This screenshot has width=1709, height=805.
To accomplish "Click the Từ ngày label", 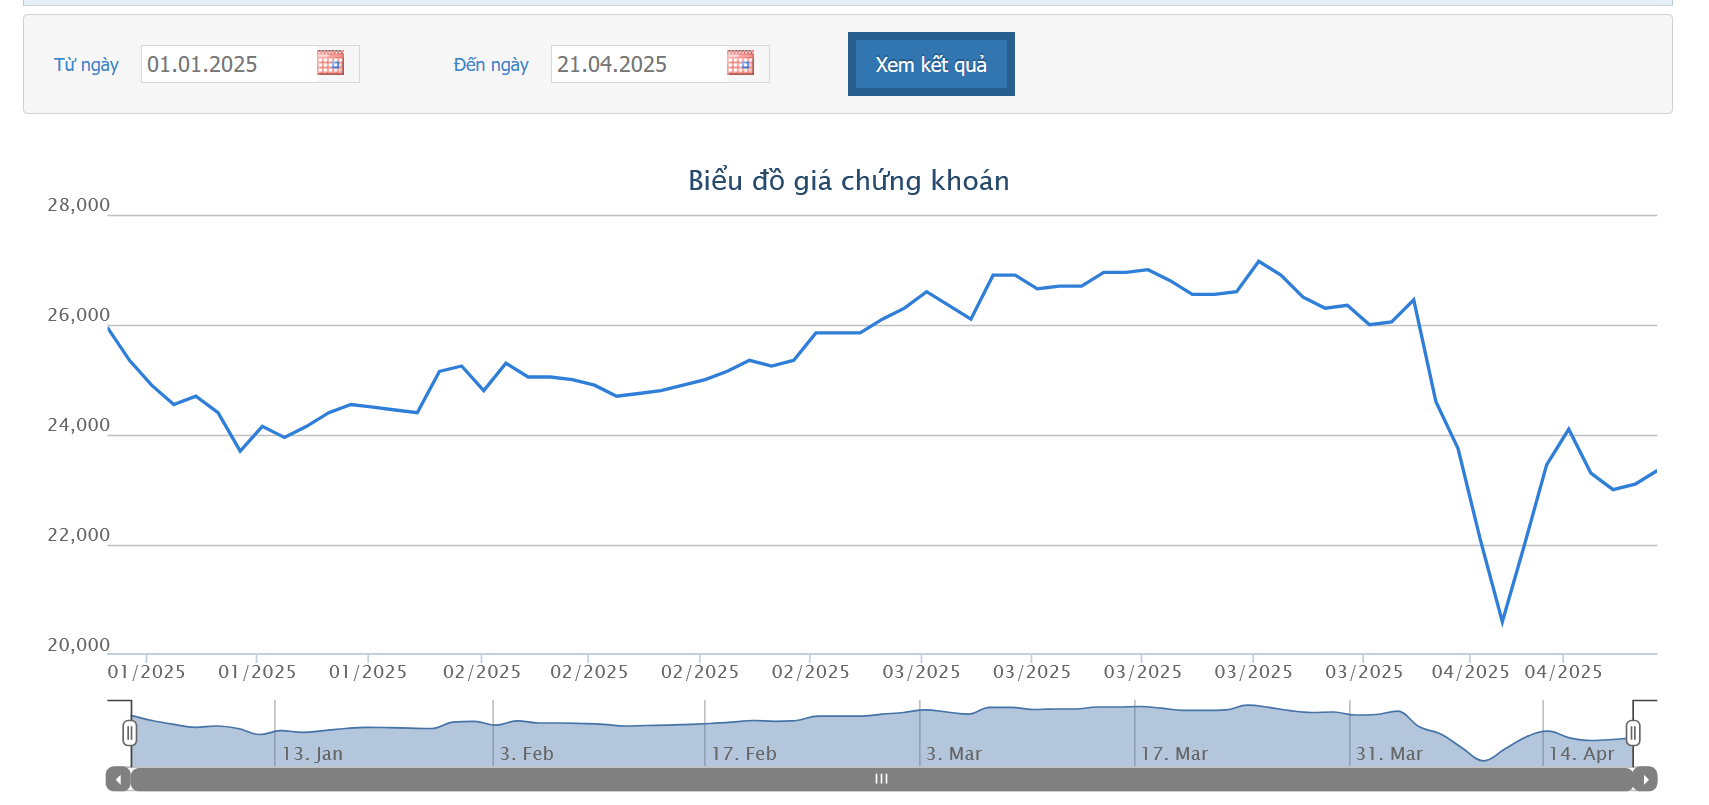I will (86, 65).
